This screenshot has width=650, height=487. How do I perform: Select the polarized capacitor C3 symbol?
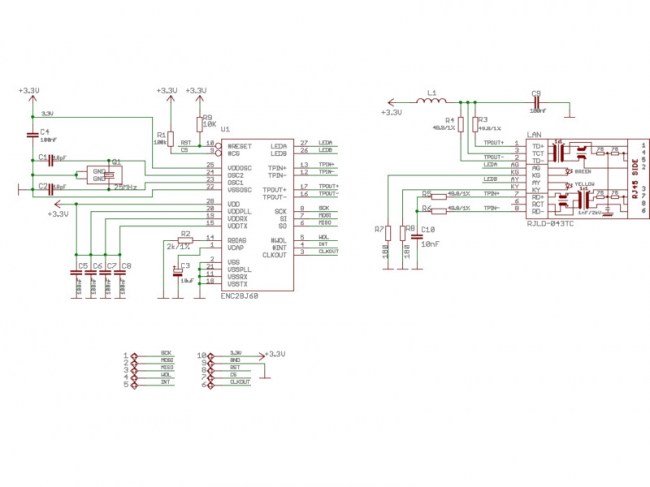point(180,271)
